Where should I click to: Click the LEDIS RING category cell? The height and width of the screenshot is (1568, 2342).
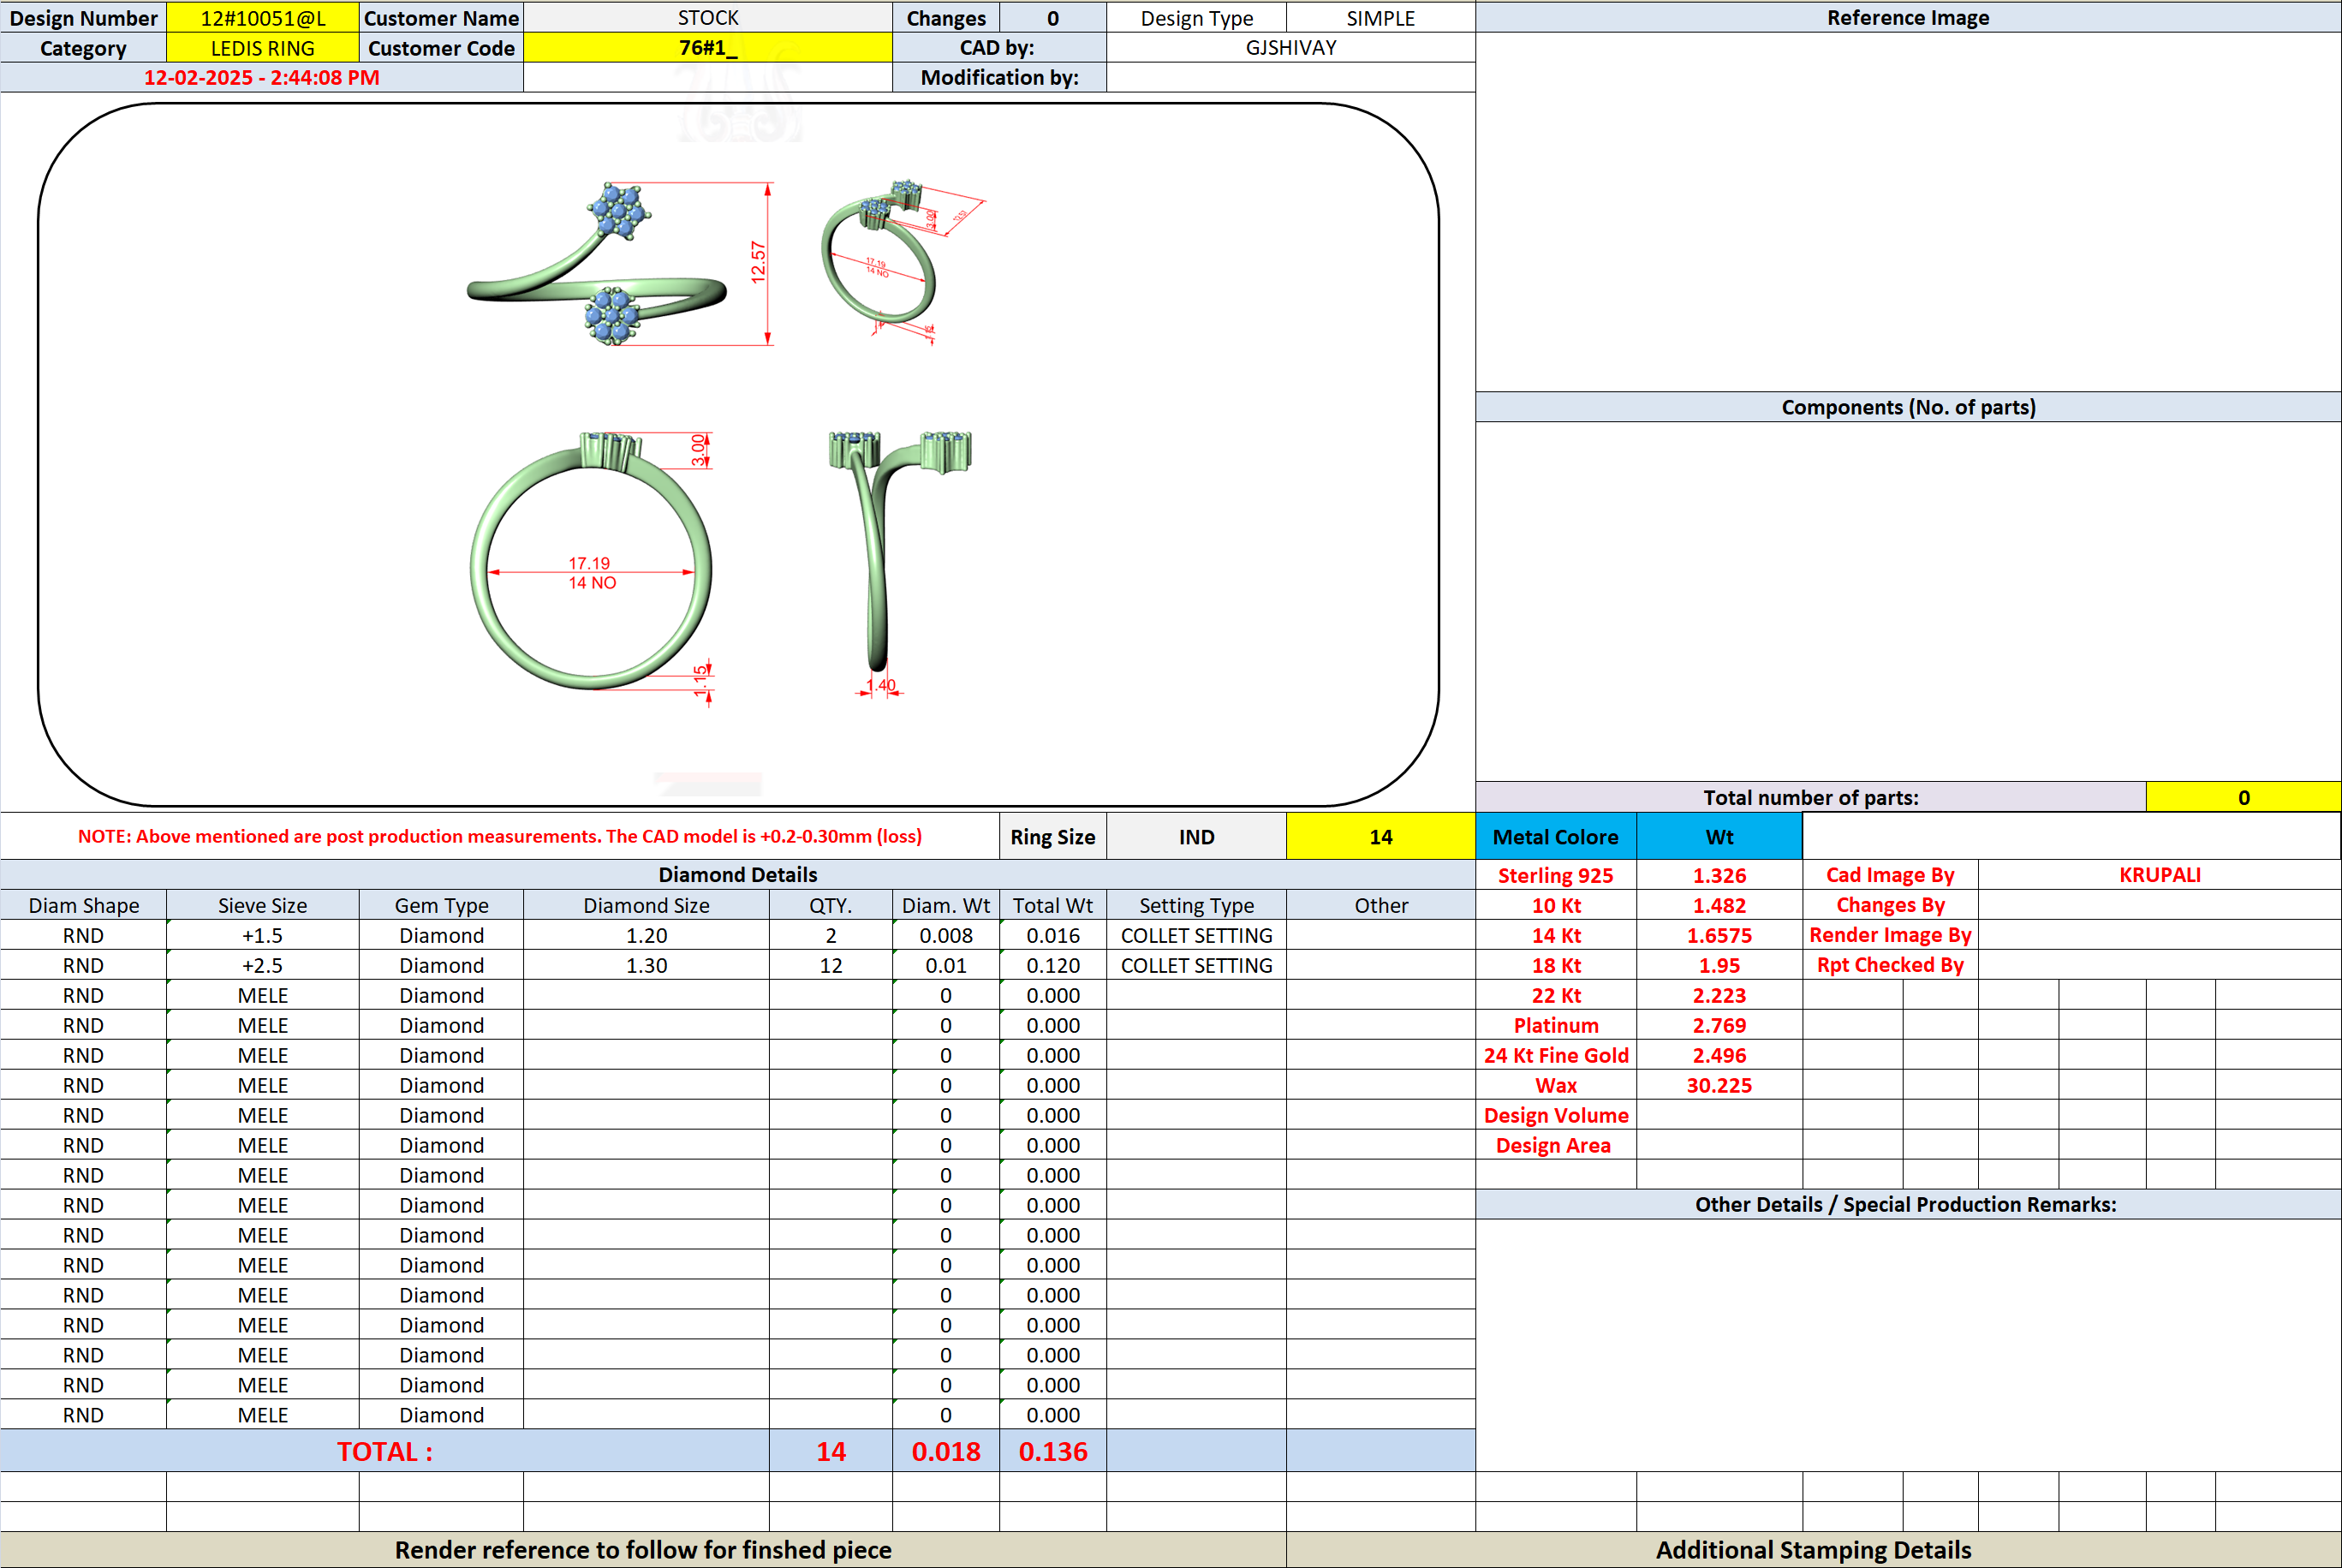point(262,48)
